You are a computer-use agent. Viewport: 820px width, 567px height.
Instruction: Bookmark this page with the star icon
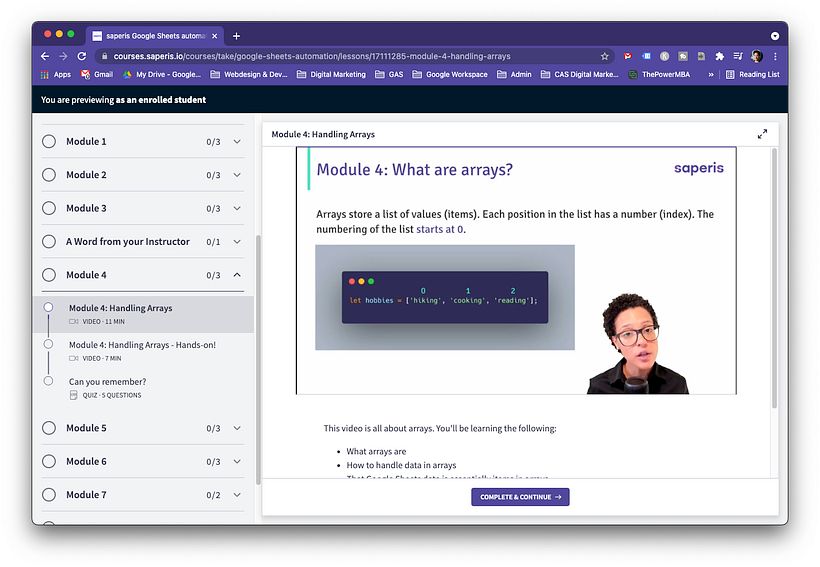605,56
